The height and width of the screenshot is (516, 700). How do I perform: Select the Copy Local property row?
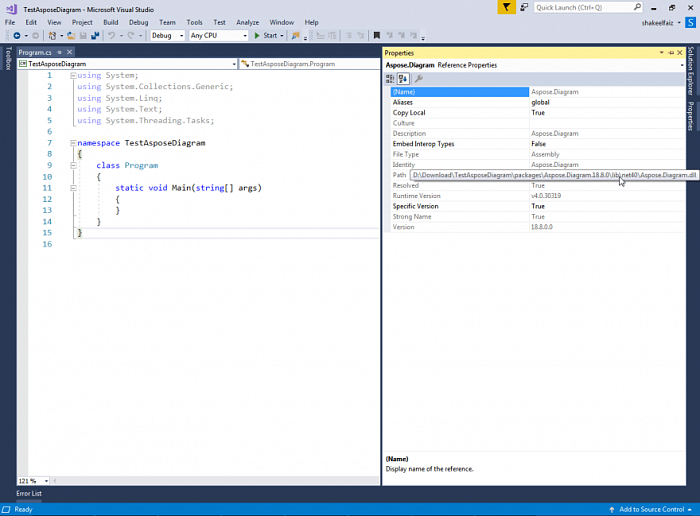538,112
